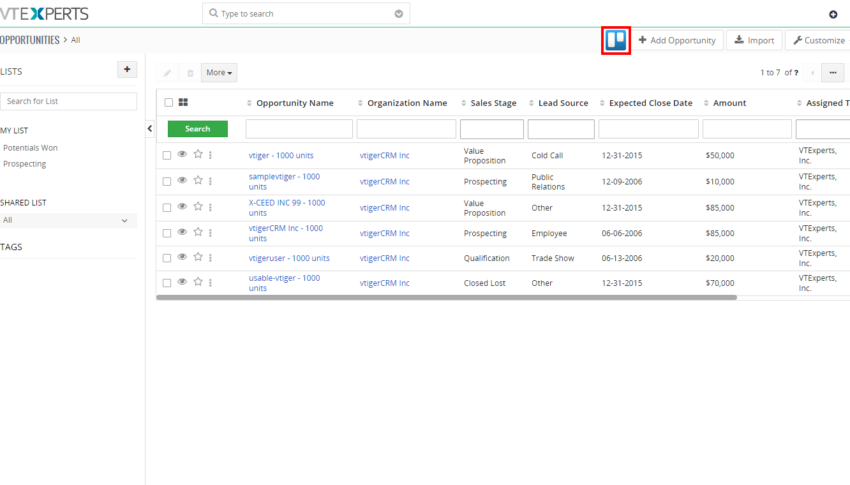
Task: Open row actions for vtiger - 1000 units
Action: pyautogui.click(x=210, y=155)
